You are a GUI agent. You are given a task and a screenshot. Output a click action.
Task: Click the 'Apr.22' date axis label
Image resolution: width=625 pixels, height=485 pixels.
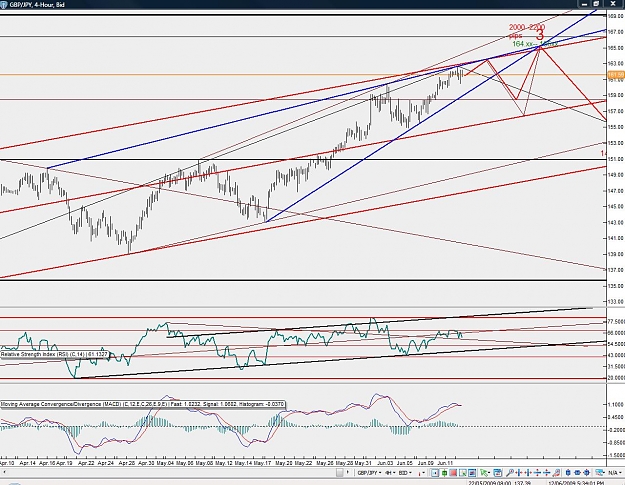pyautogui.click(x=86, y=463)
